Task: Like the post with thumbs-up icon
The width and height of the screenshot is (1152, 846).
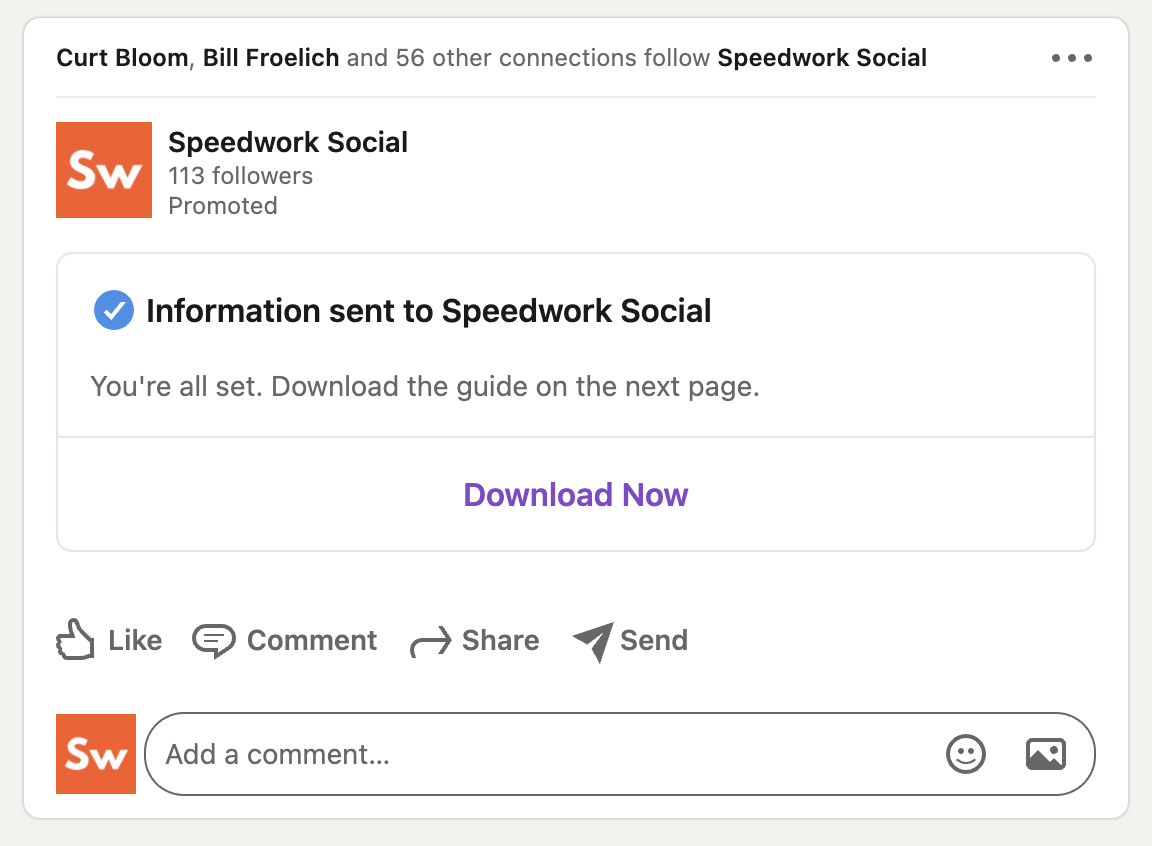Action: [75, 640]
